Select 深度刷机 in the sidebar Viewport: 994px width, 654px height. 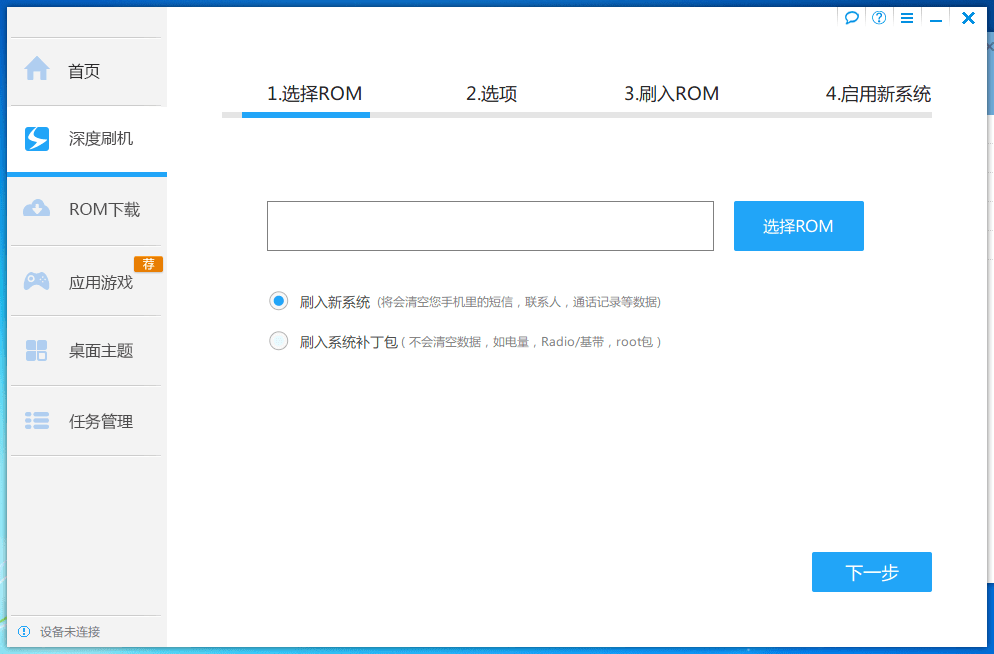click(x=87, y=139)
